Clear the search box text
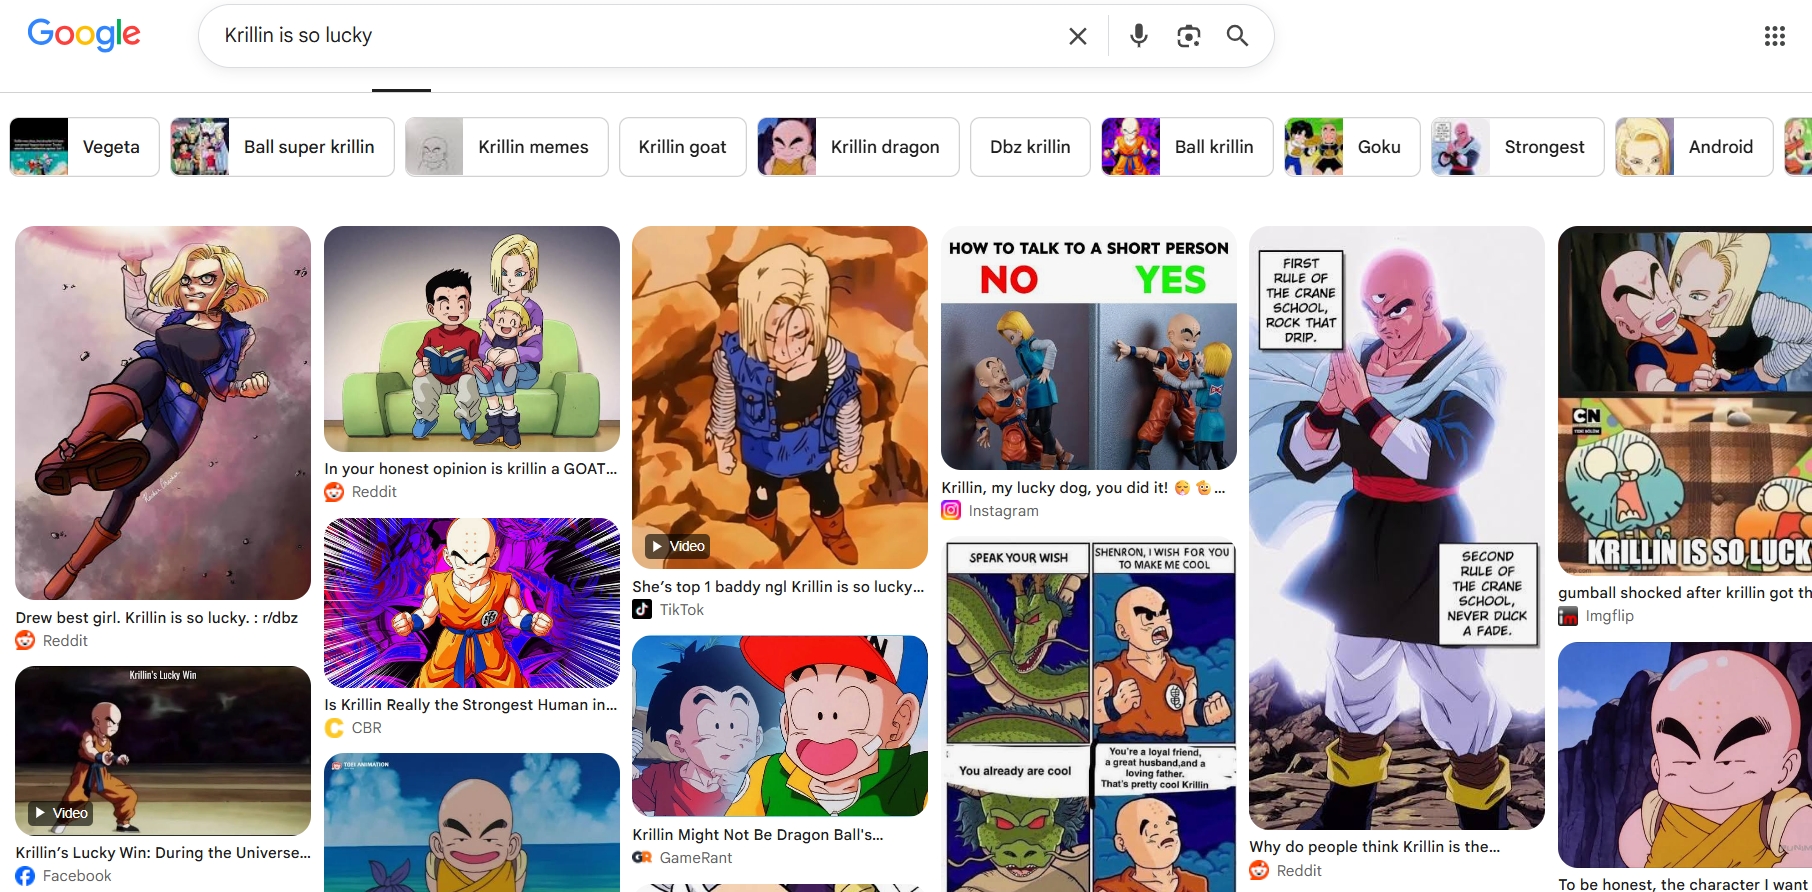The image size is (1812, 892). [1077, 36]
